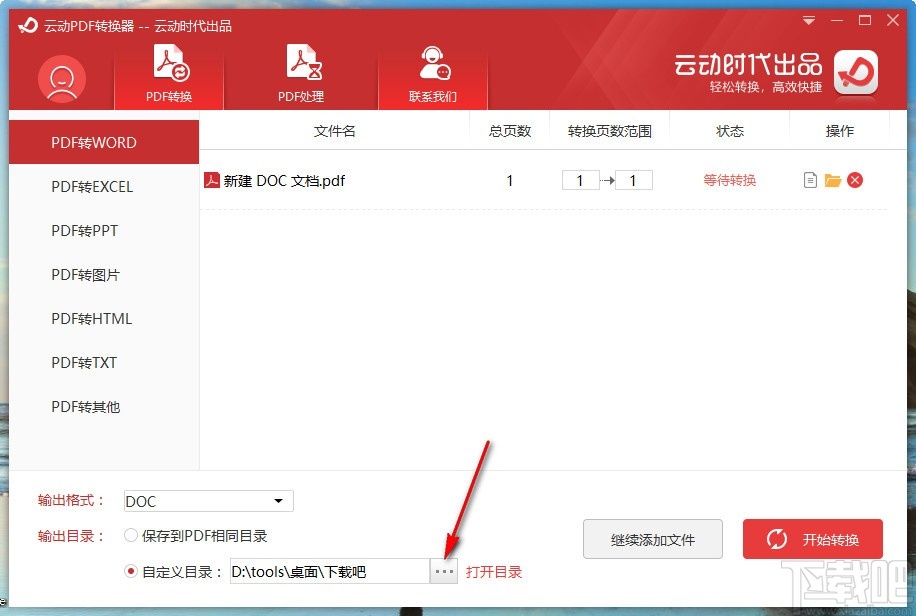Click 等待转换 status for the PDF file
The image size is (916, 616).
point(729,180)
